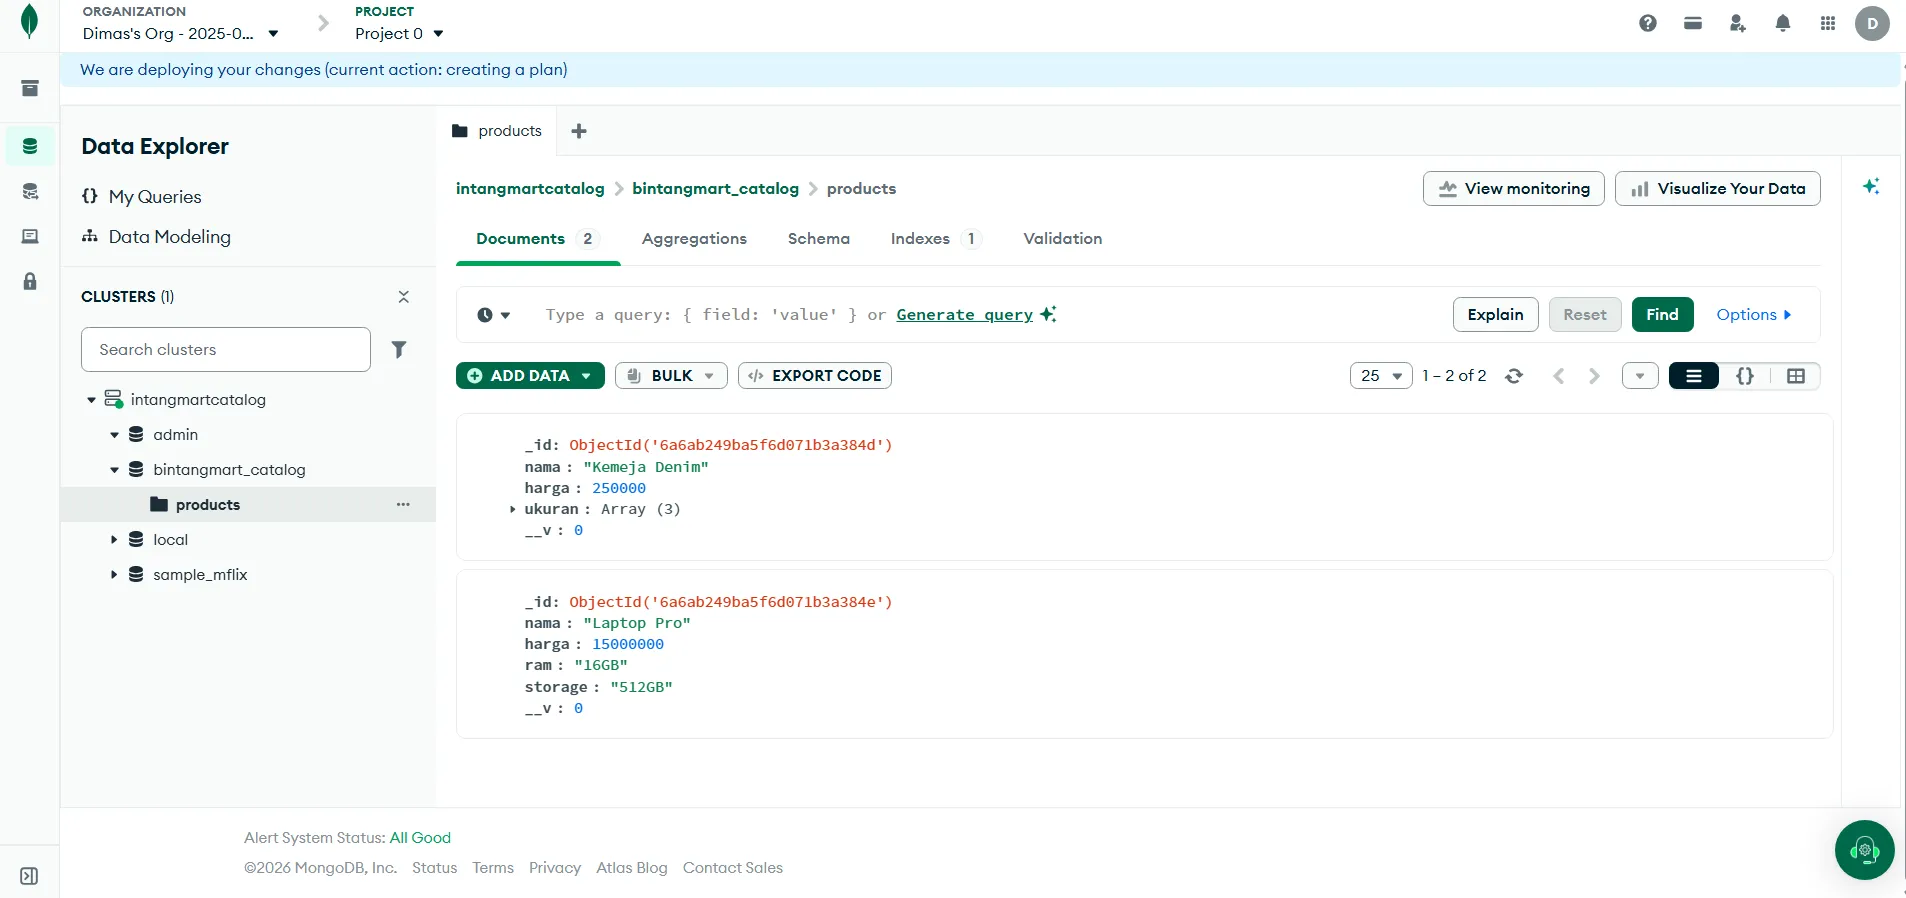Click EXPORT CODE button
Viewport: 1906px width, 898px height.
[815, 376]
